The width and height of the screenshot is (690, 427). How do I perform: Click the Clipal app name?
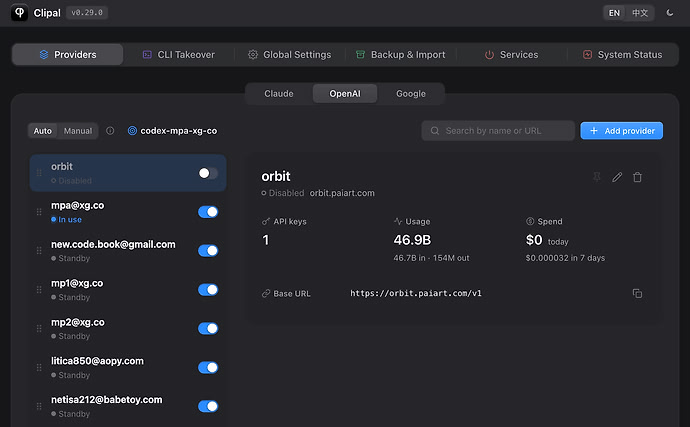click(47, 13)
